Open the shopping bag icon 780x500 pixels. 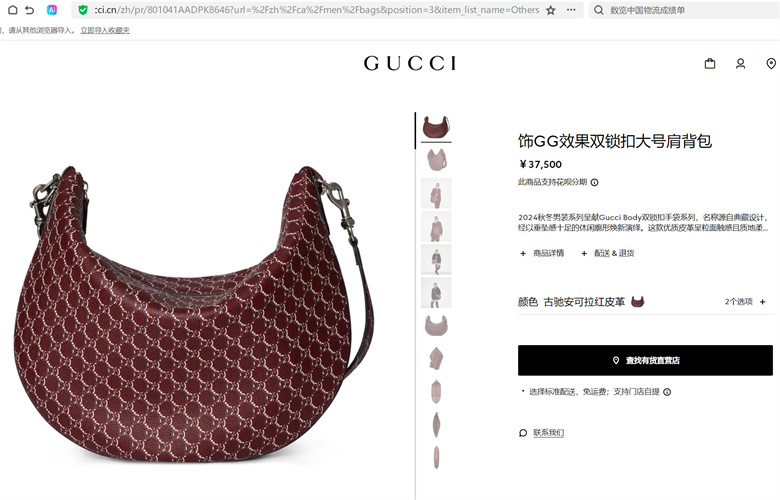tap(710, 64)
